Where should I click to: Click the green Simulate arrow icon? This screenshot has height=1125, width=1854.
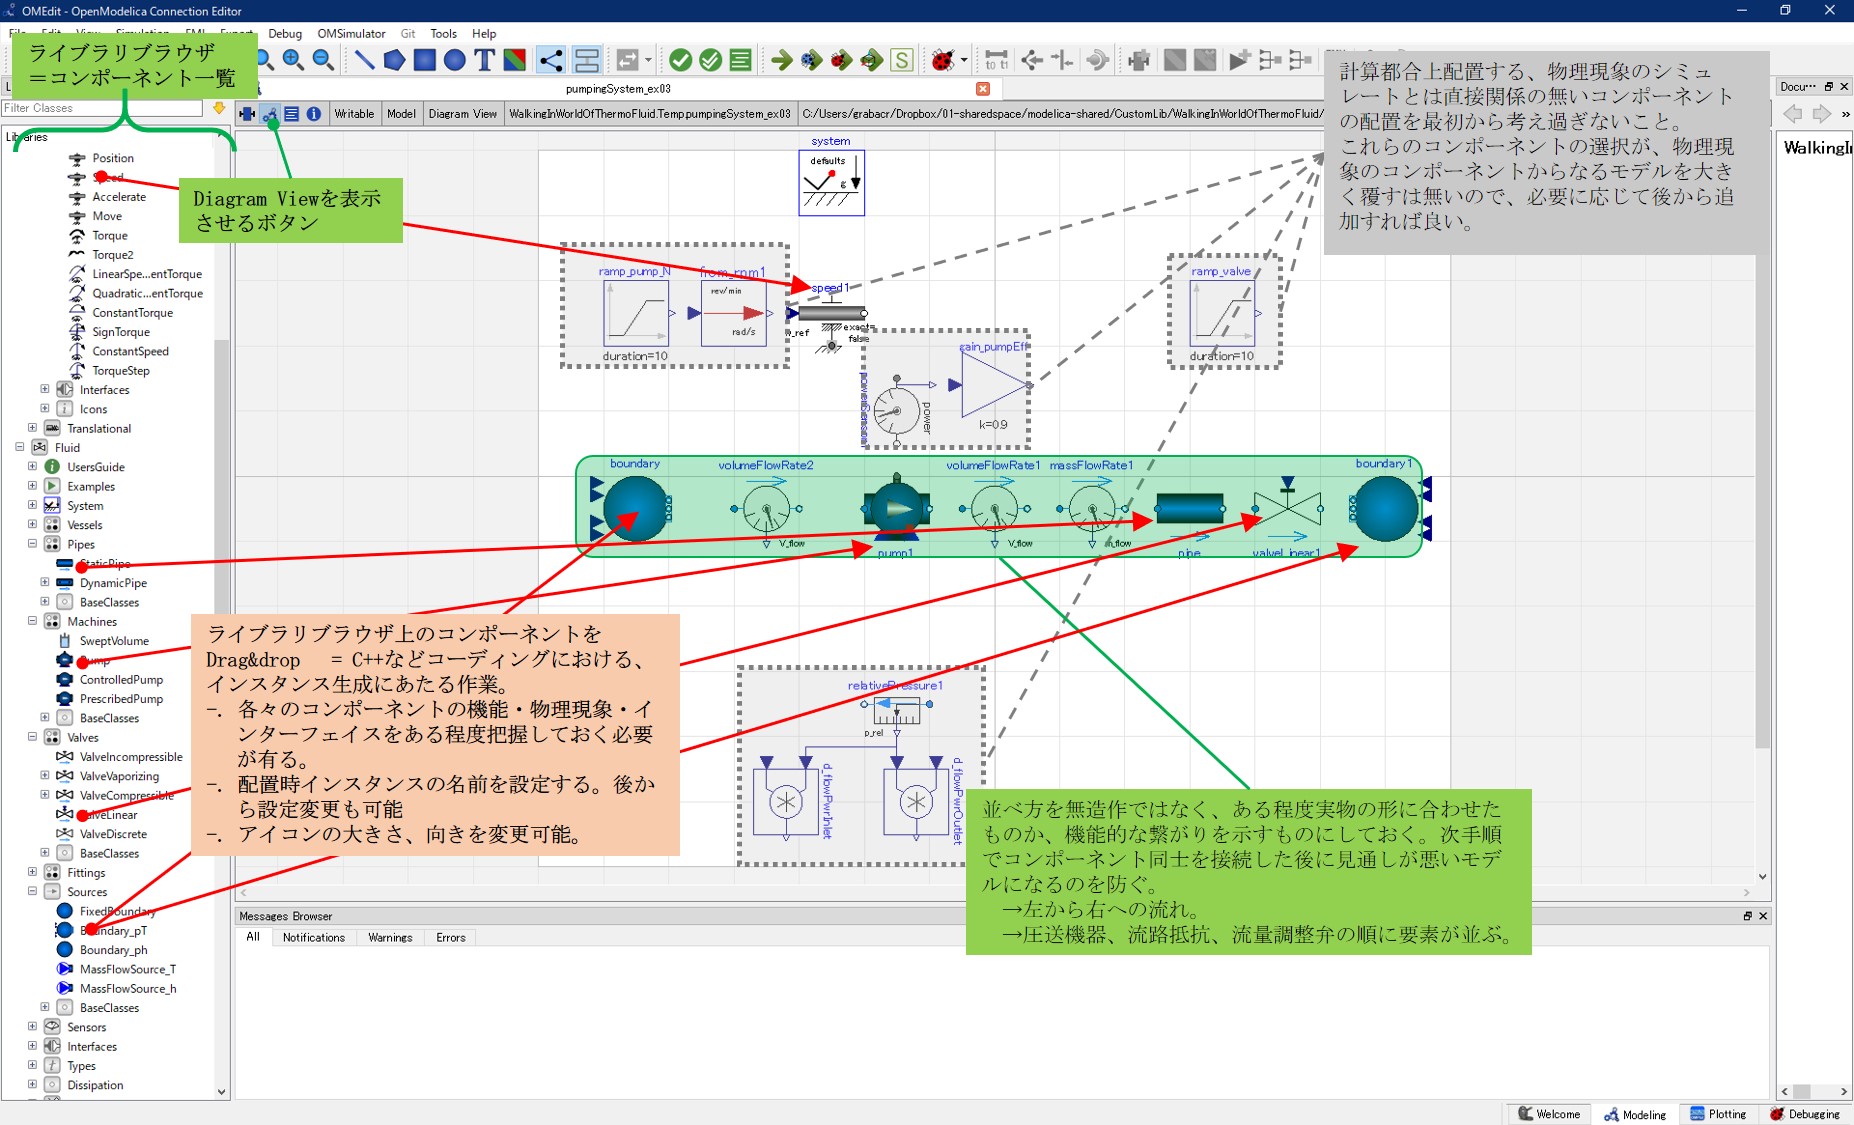click(x=782, y=60)
